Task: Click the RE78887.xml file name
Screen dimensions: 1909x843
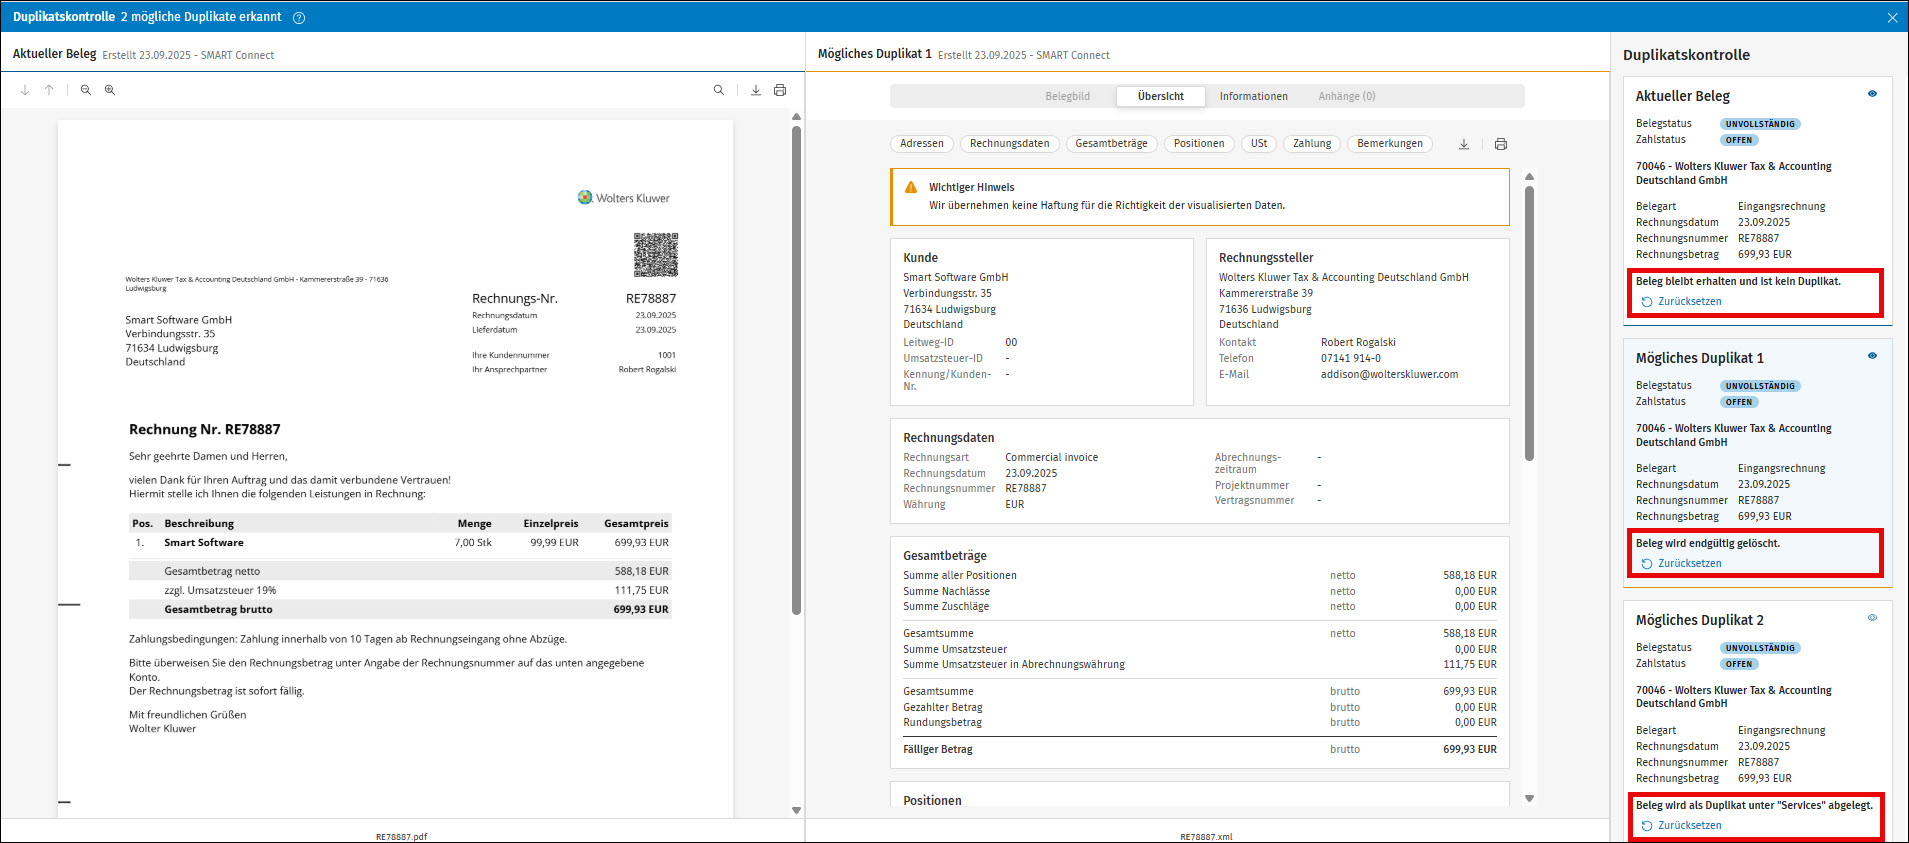Action: [x=1206, y=837]
